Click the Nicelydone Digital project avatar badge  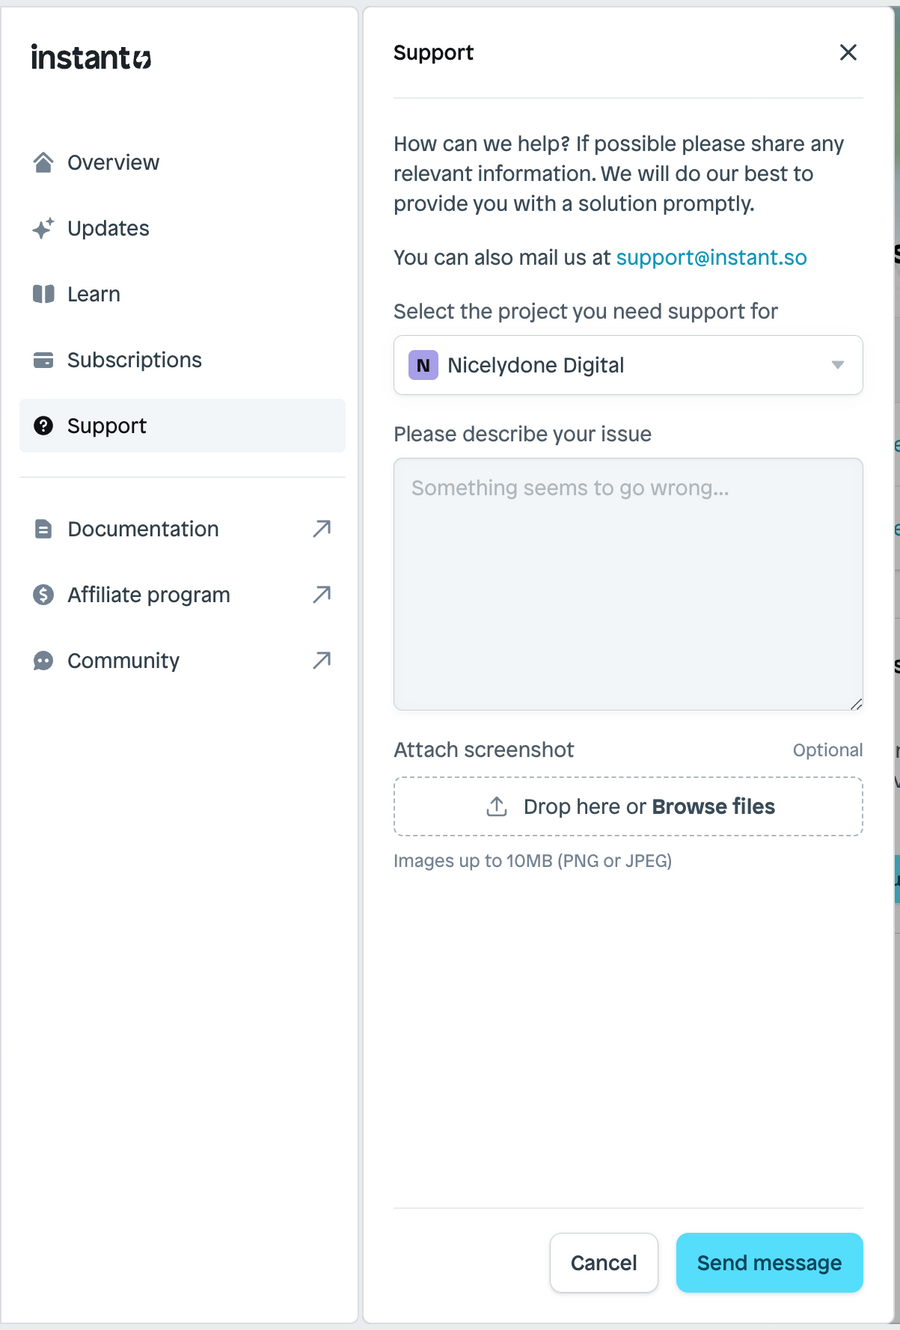click(x=423, y=365)
